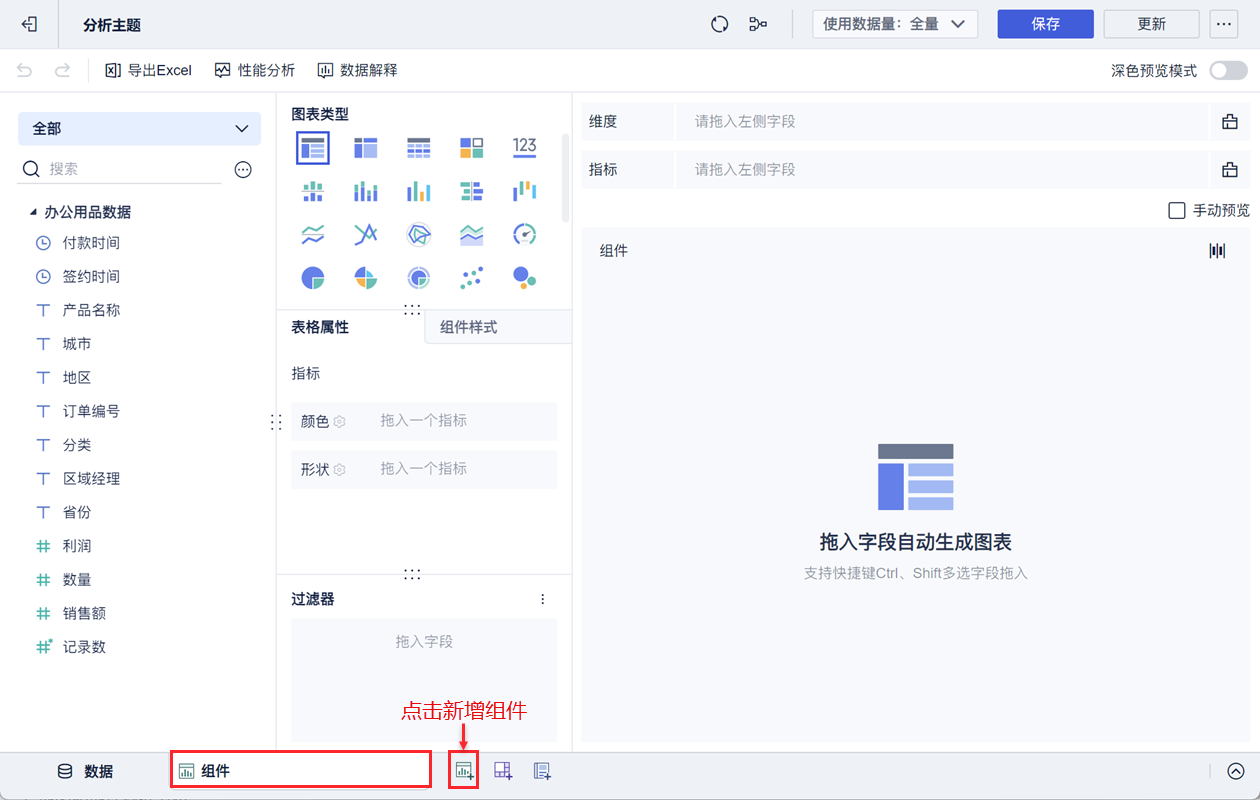Select the 组件 tab at bottom
Screen dimensions: 1260x800
pyautogui.click(x=300, y=770)
